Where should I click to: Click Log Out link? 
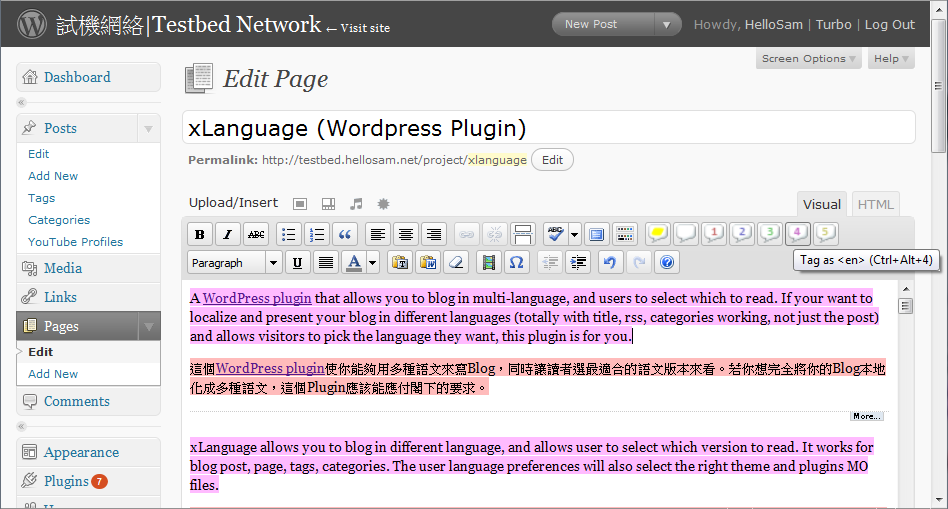click(x=889, y=25)
